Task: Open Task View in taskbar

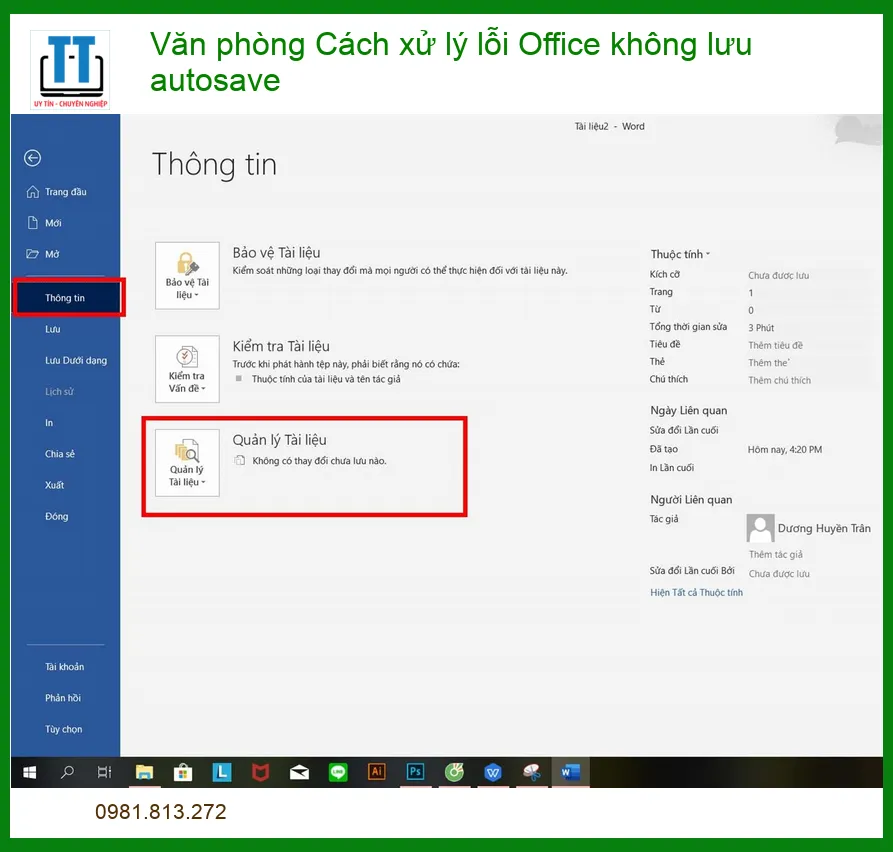Action: (x=105, y=772)
